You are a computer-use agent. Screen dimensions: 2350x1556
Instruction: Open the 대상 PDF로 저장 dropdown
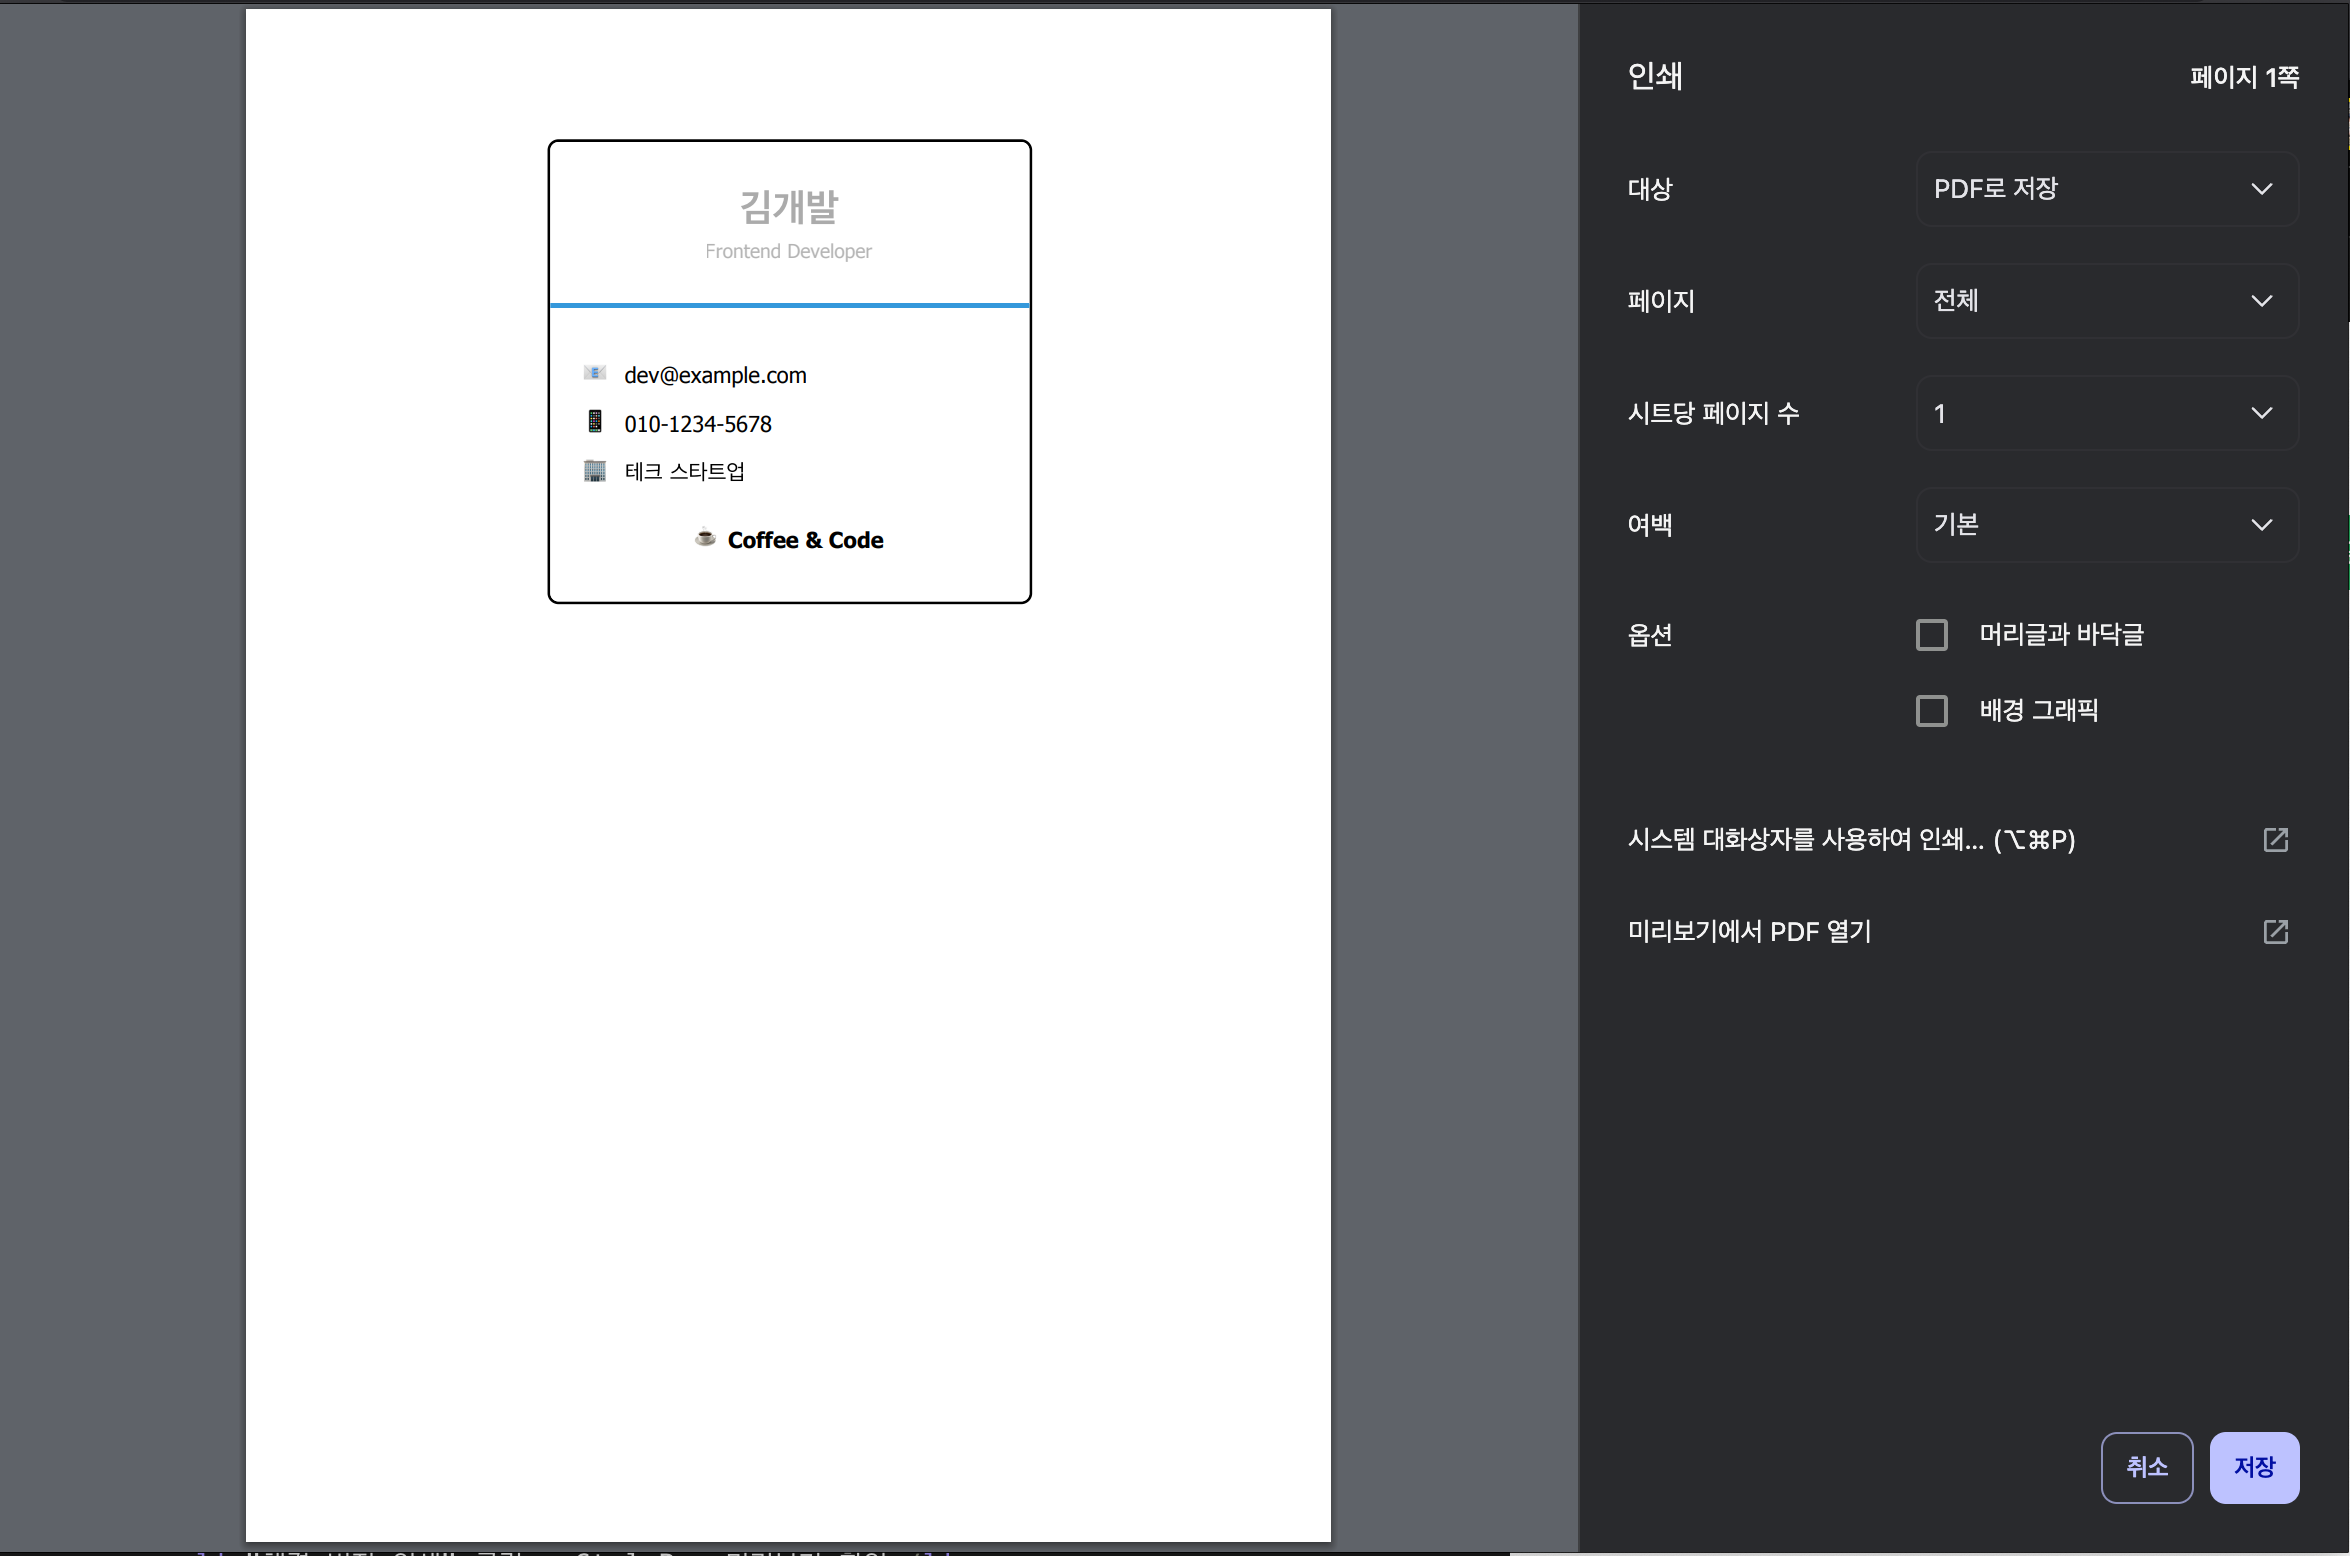[x=2106, y=189]
